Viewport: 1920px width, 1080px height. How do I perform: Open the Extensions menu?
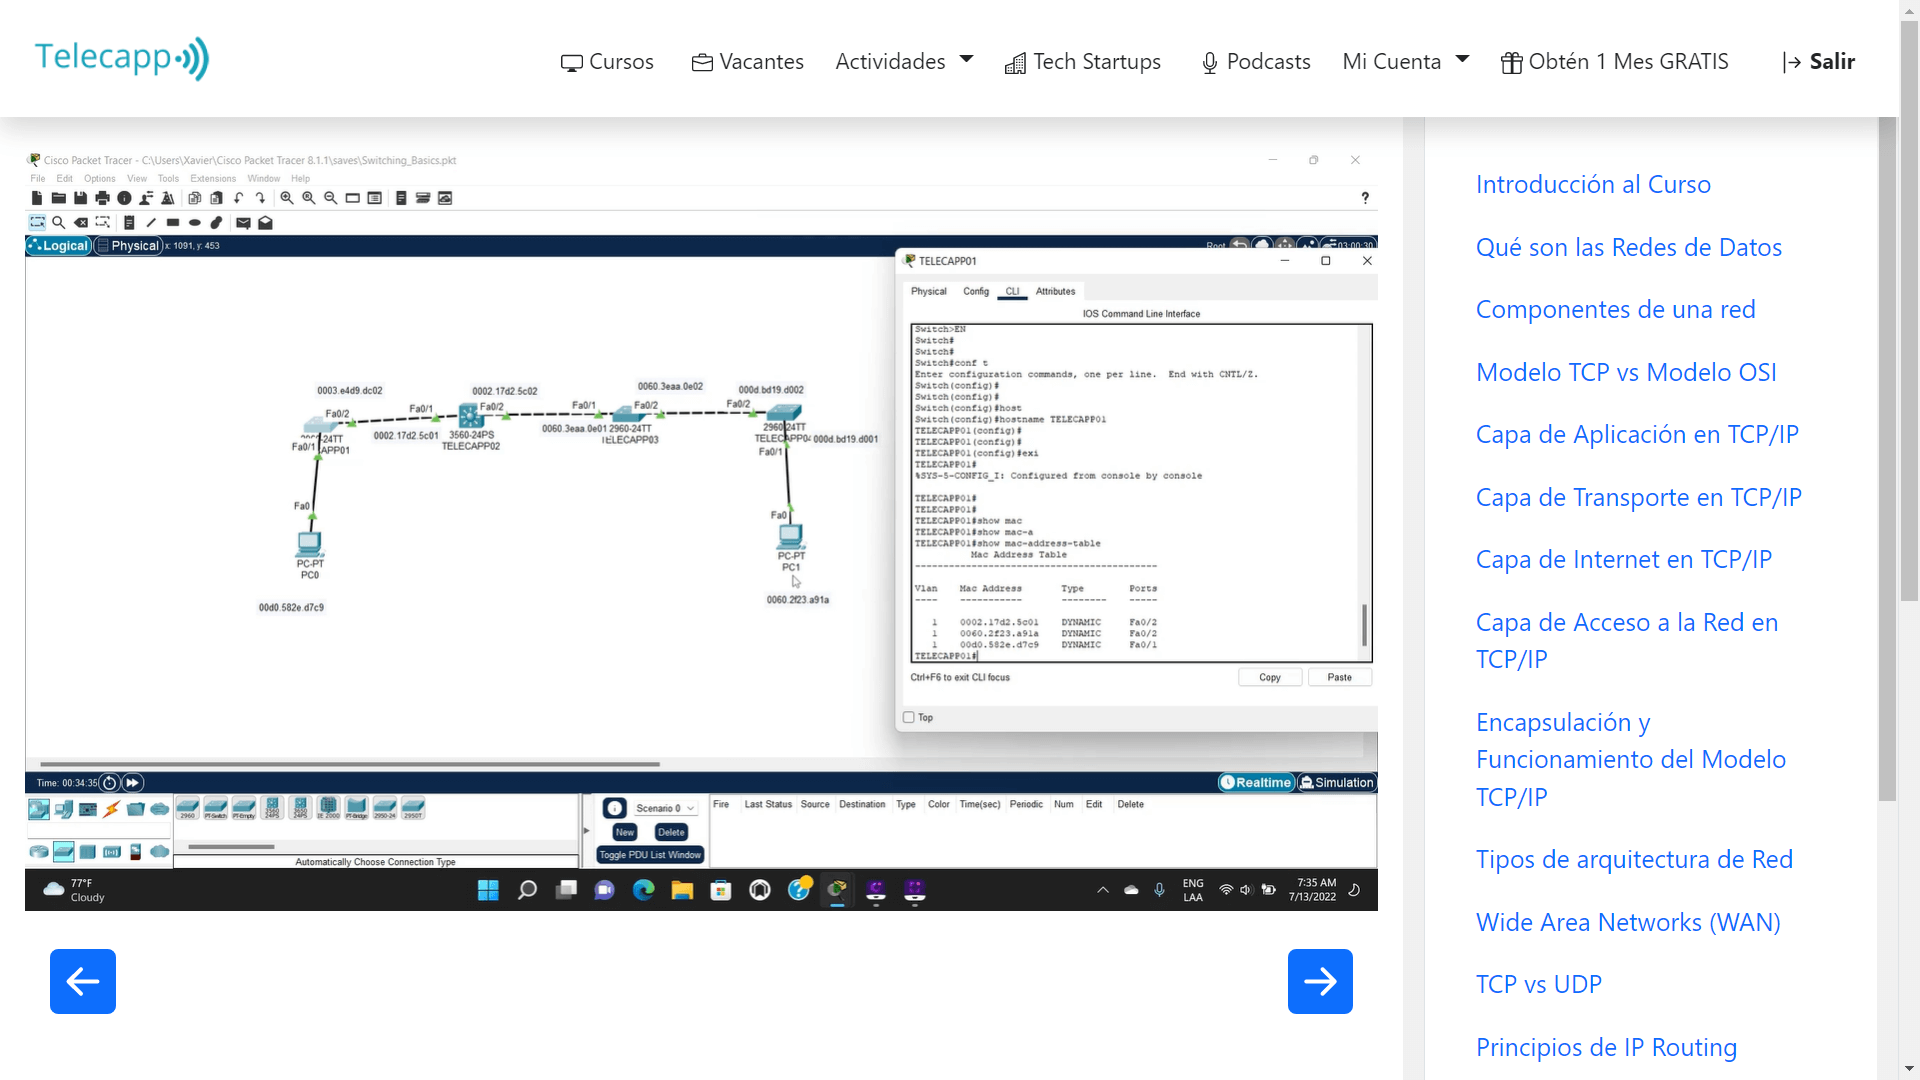pos(213,178)
